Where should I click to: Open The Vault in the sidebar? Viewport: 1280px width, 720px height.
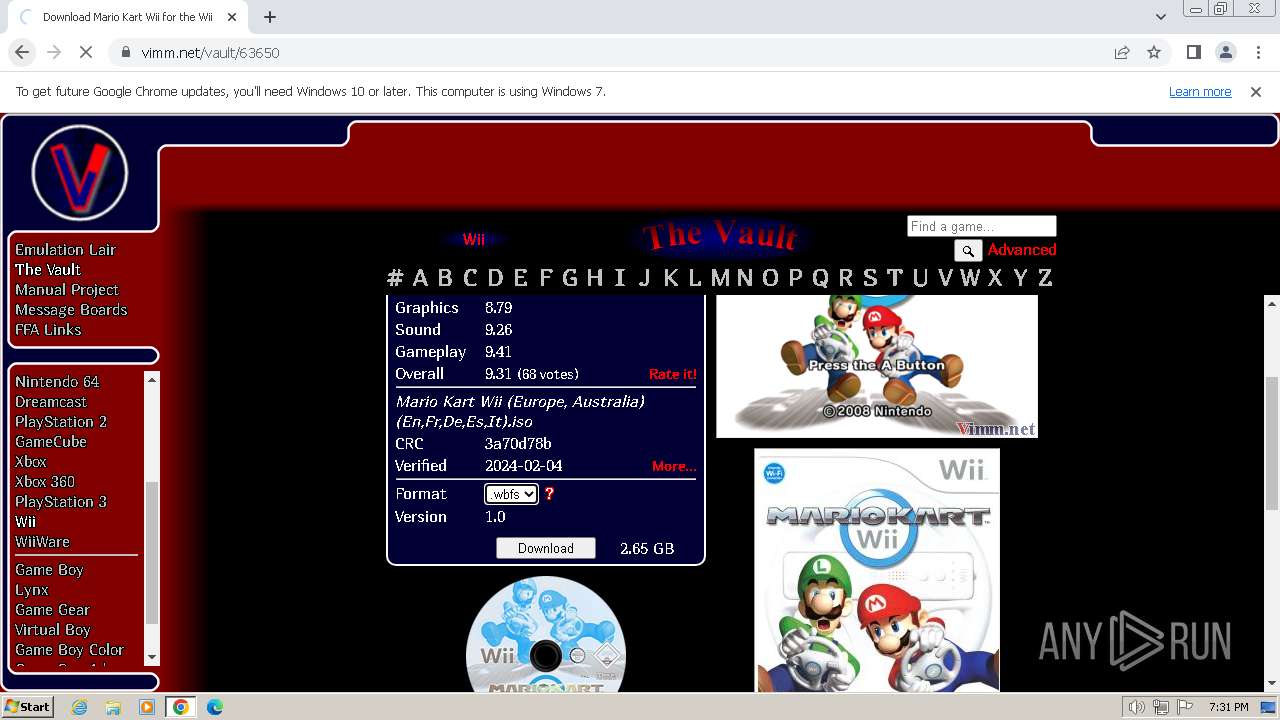tap(48, 270)
